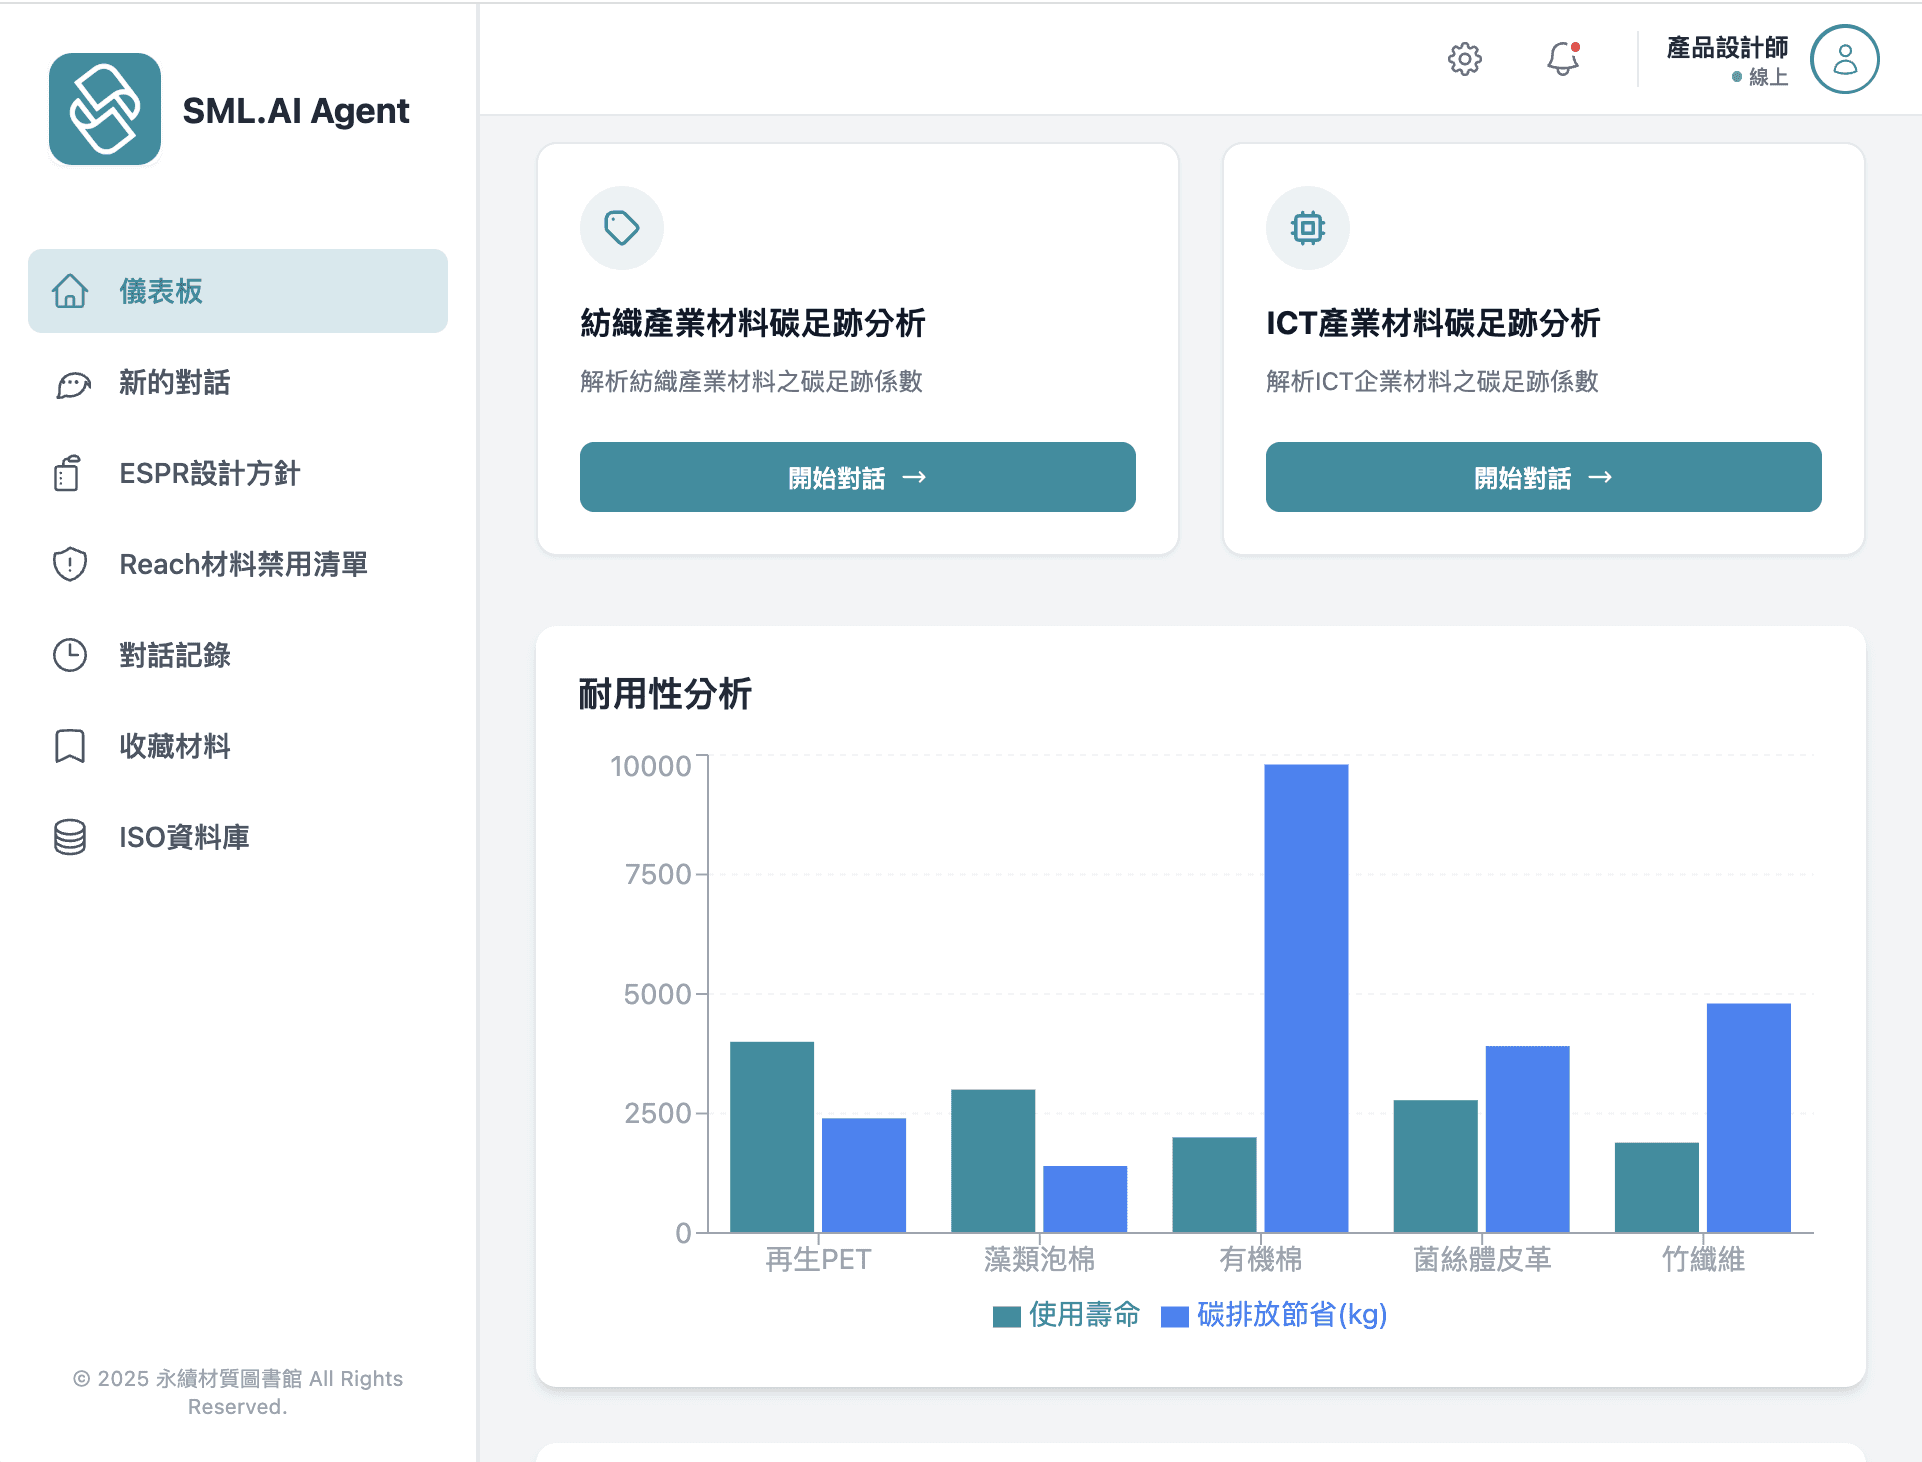Click the notification bell icon

pyautogui.click(x=1562, y=59)
